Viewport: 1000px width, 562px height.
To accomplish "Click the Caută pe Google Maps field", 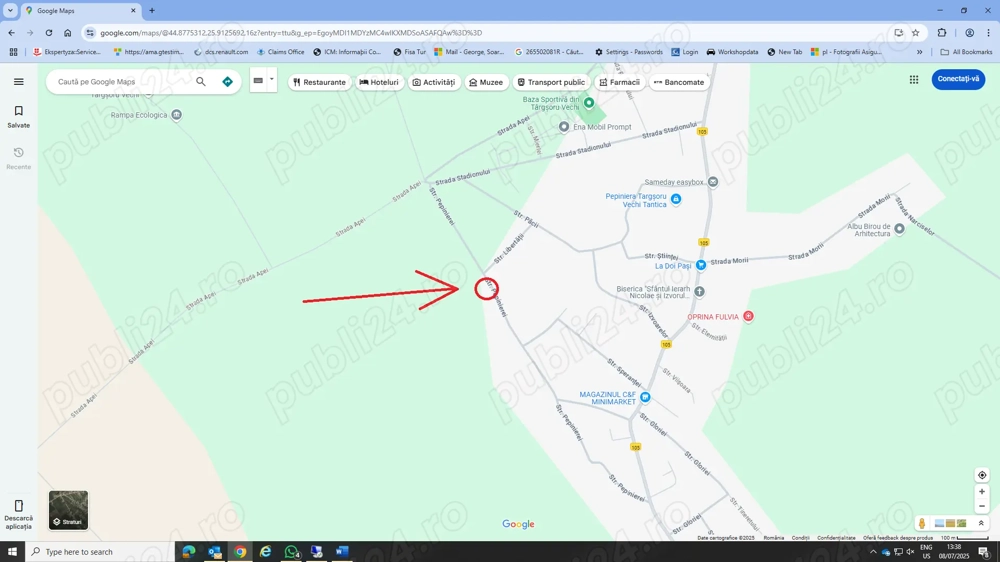I will click(120, 82).
